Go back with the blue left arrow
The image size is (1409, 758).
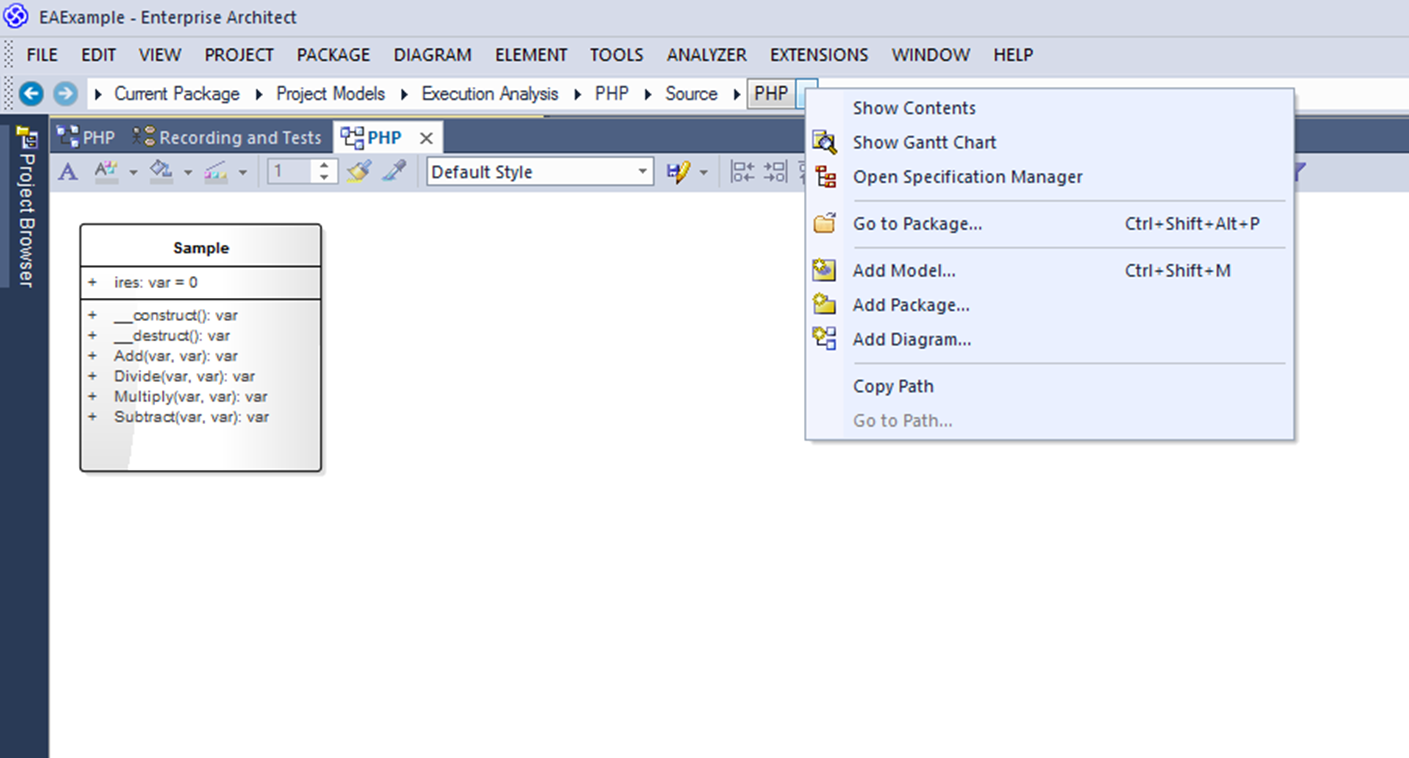coord(32,94)
